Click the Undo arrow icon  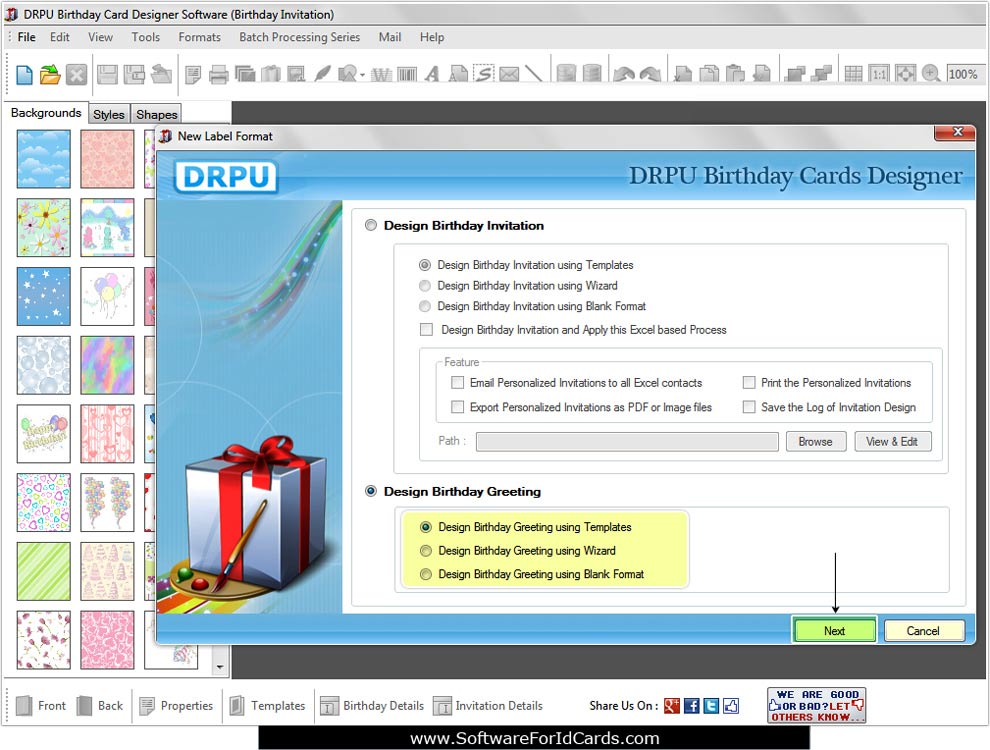click(x=624, y=74)
